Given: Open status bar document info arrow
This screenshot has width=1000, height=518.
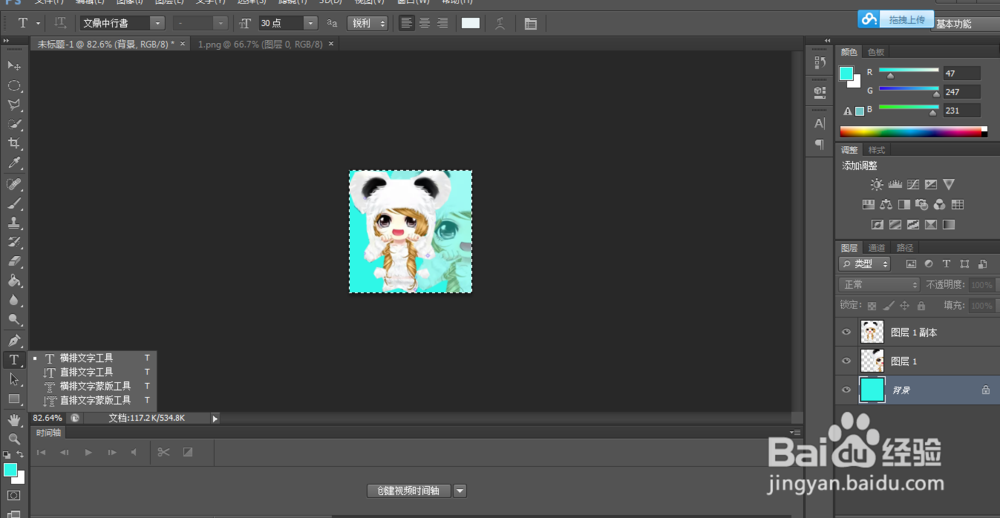Looking at the screenshot, I should 215,418.
